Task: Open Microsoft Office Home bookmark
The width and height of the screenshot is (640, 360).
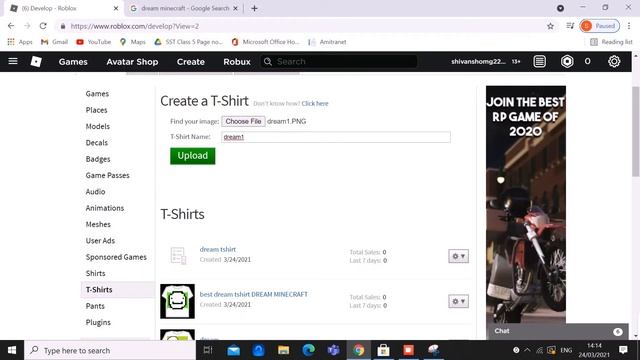Action: (x=265, y=42)
